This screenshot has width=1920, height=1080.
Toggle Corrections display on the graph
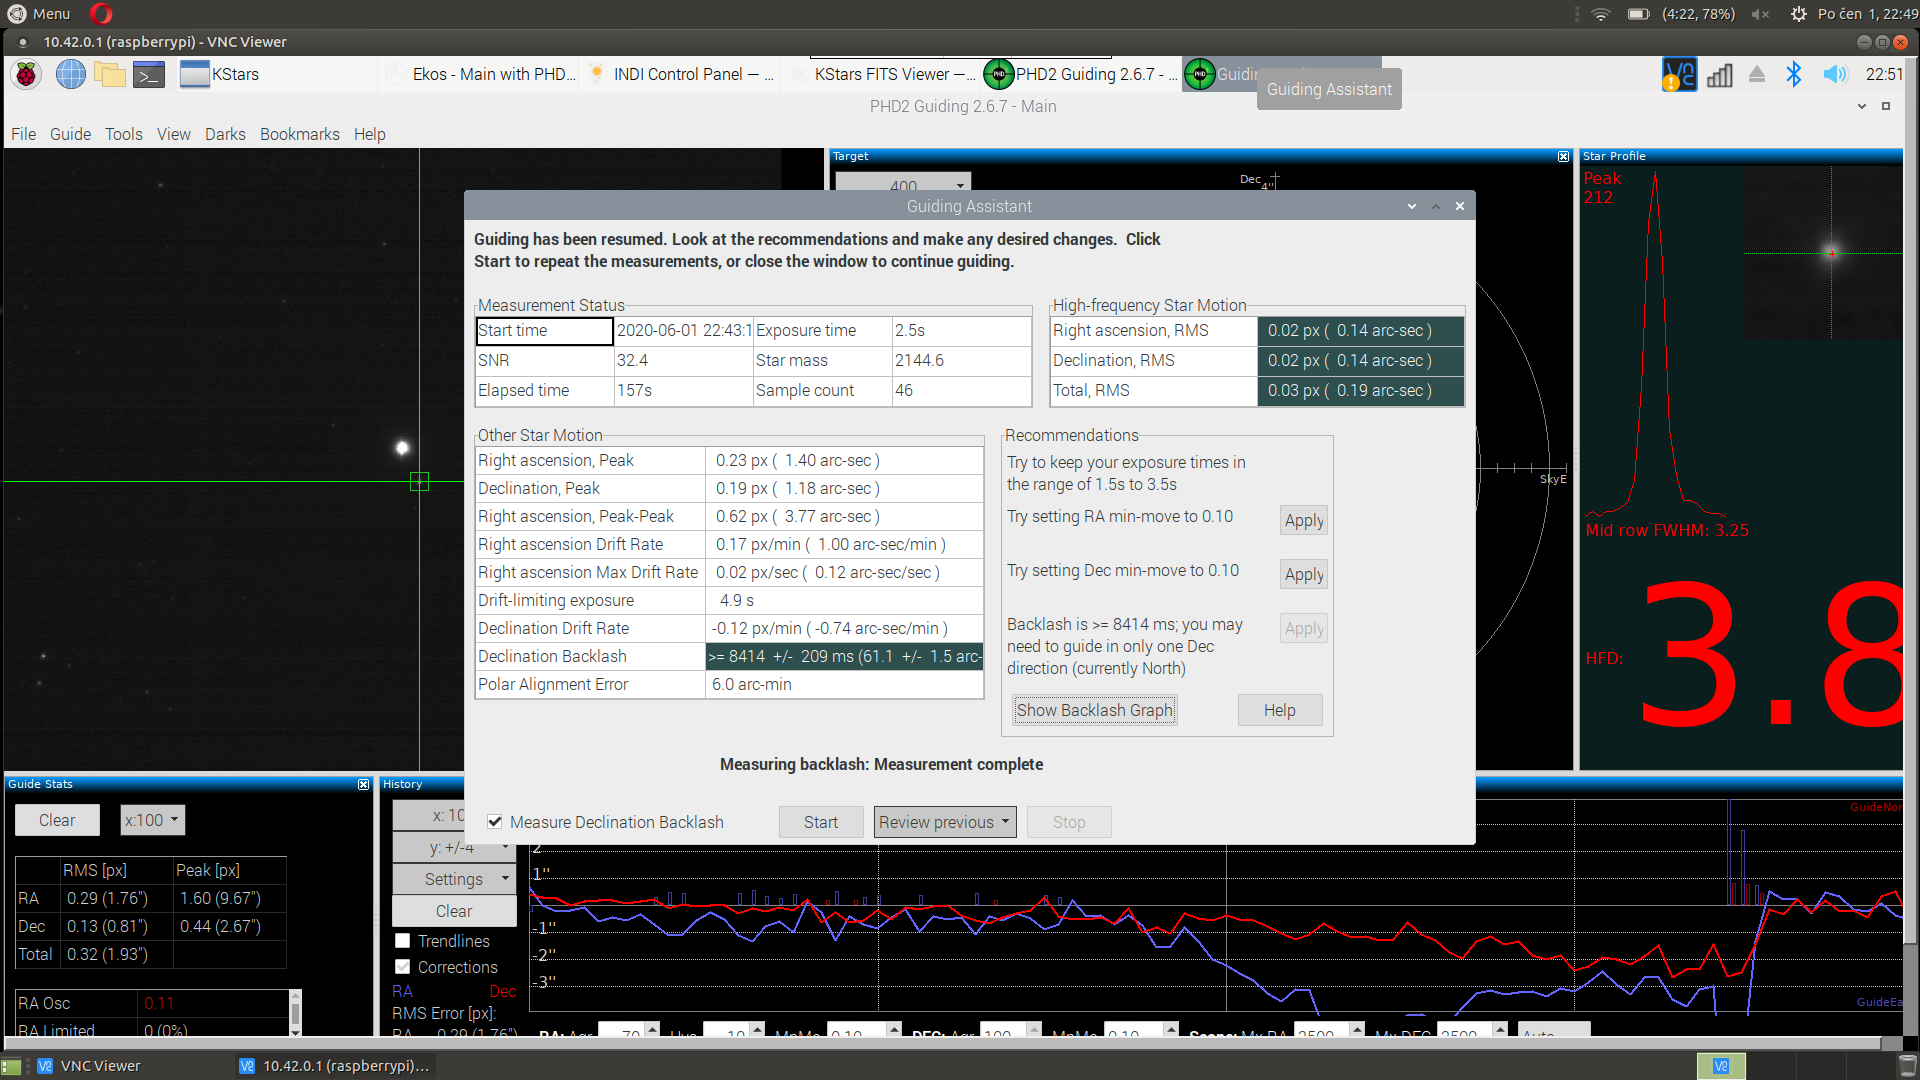(x=404, y=967)
